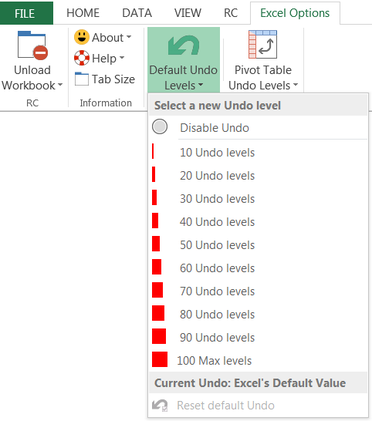Click the Tab Size window icon

82,79
